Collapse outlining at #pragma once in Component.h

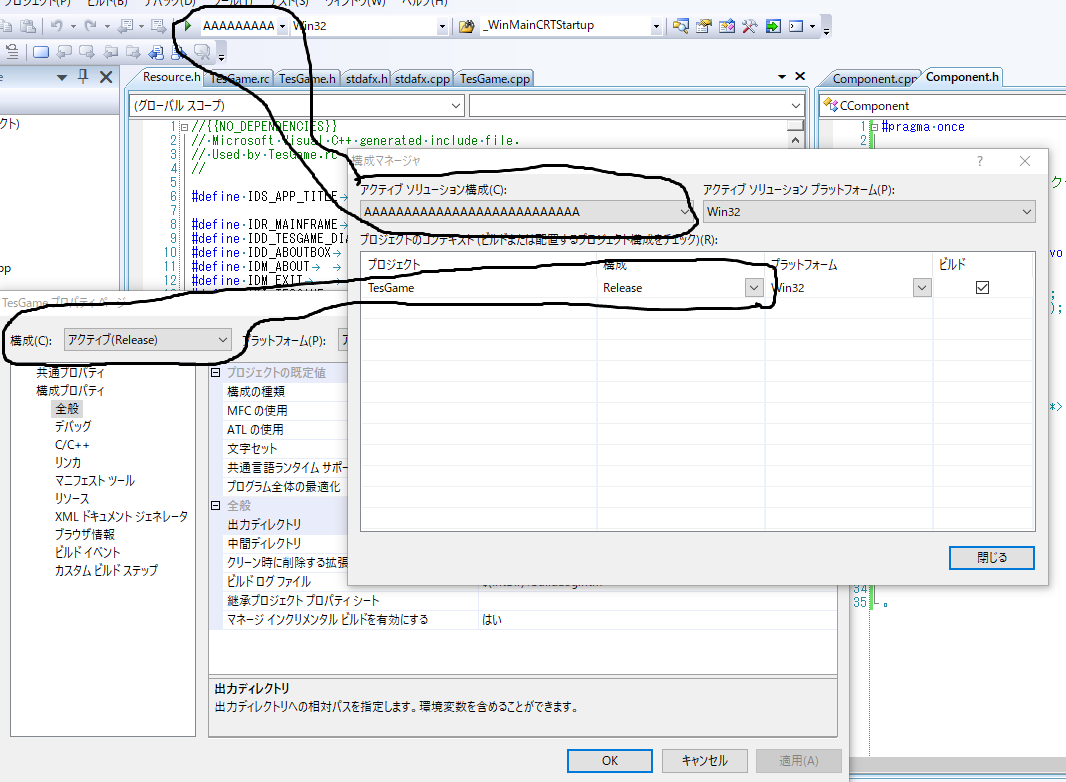[x=875, y=126]
